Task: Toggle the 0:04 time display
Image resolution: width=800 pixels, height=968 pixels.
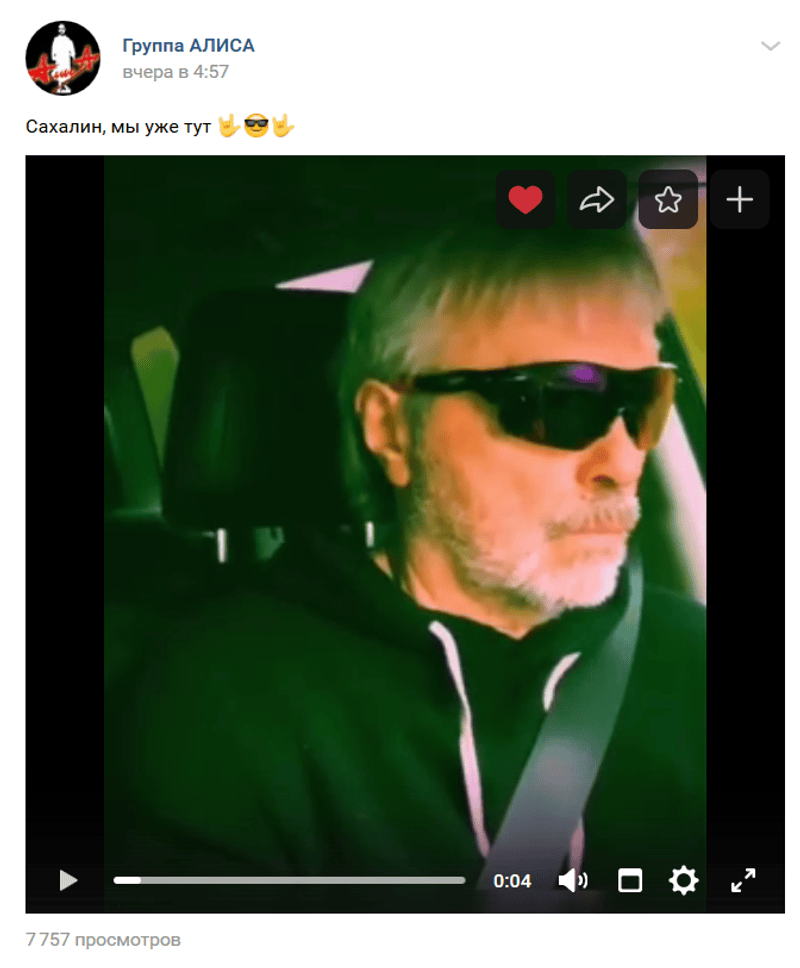Action: pos(512,880)
